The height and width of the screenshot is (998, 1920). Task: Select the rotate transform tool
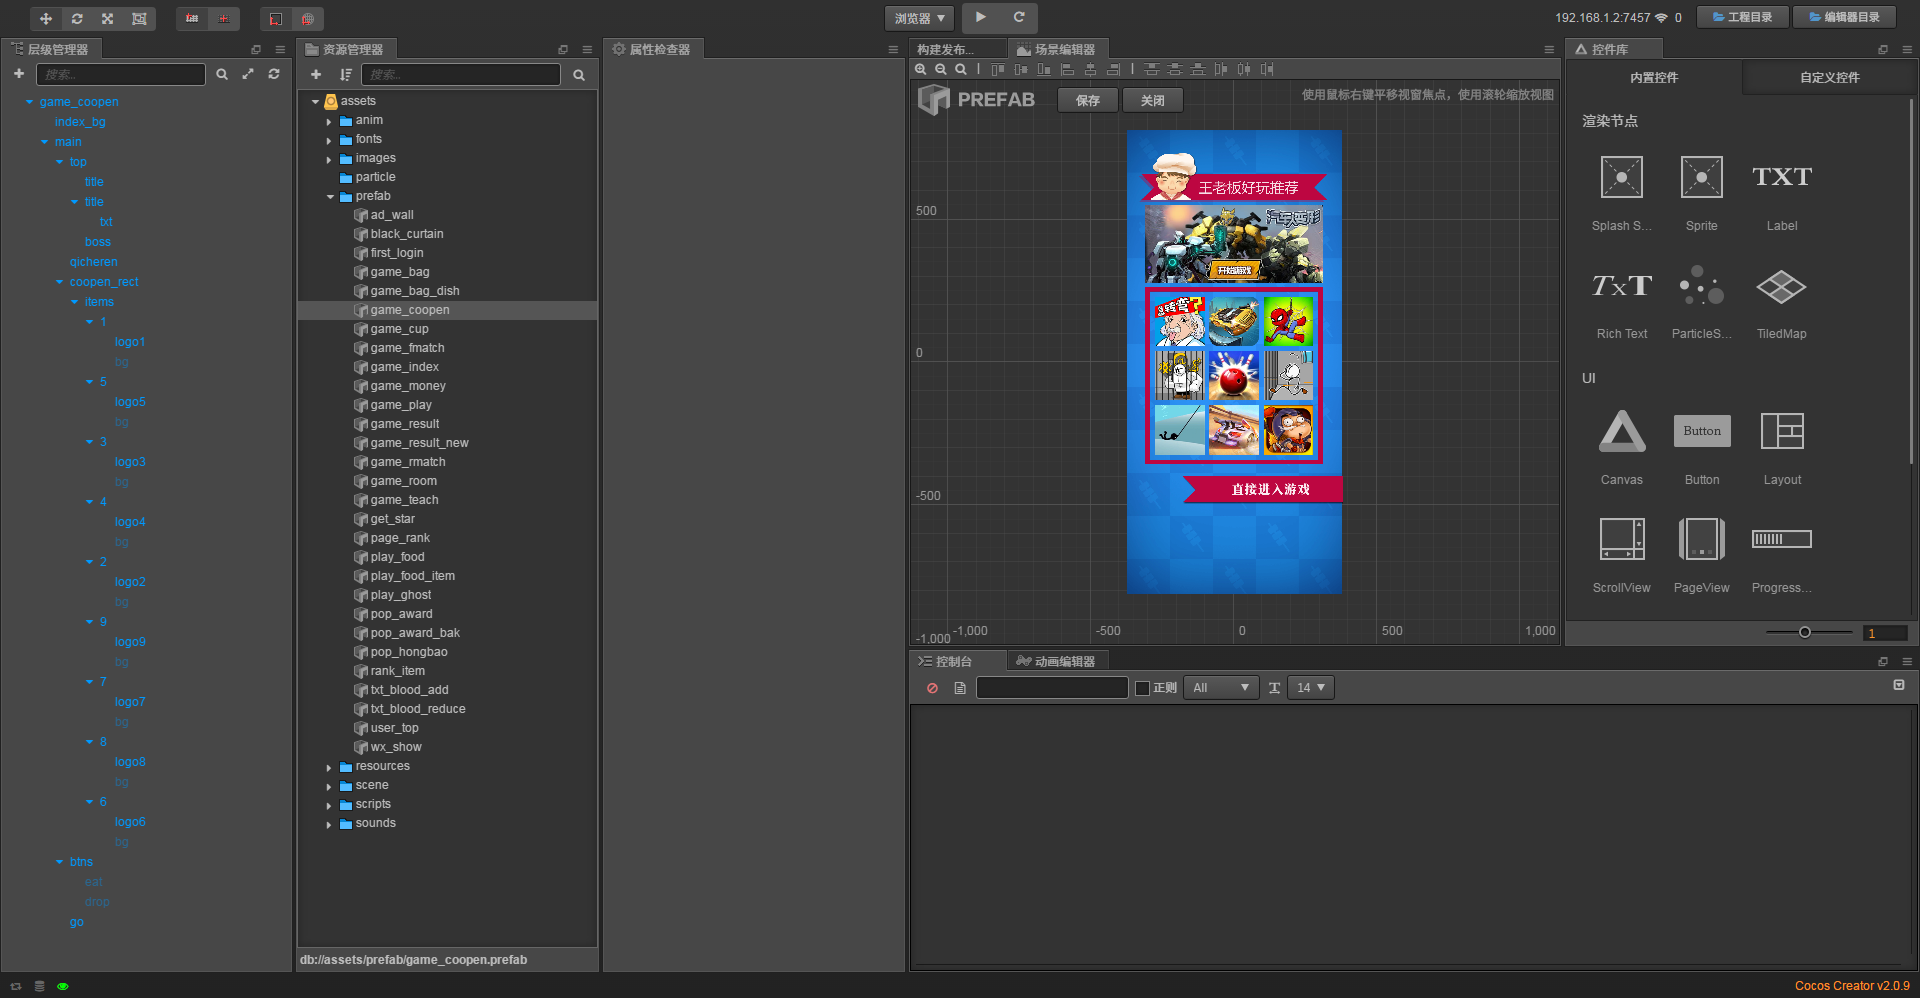pos(77,19)
